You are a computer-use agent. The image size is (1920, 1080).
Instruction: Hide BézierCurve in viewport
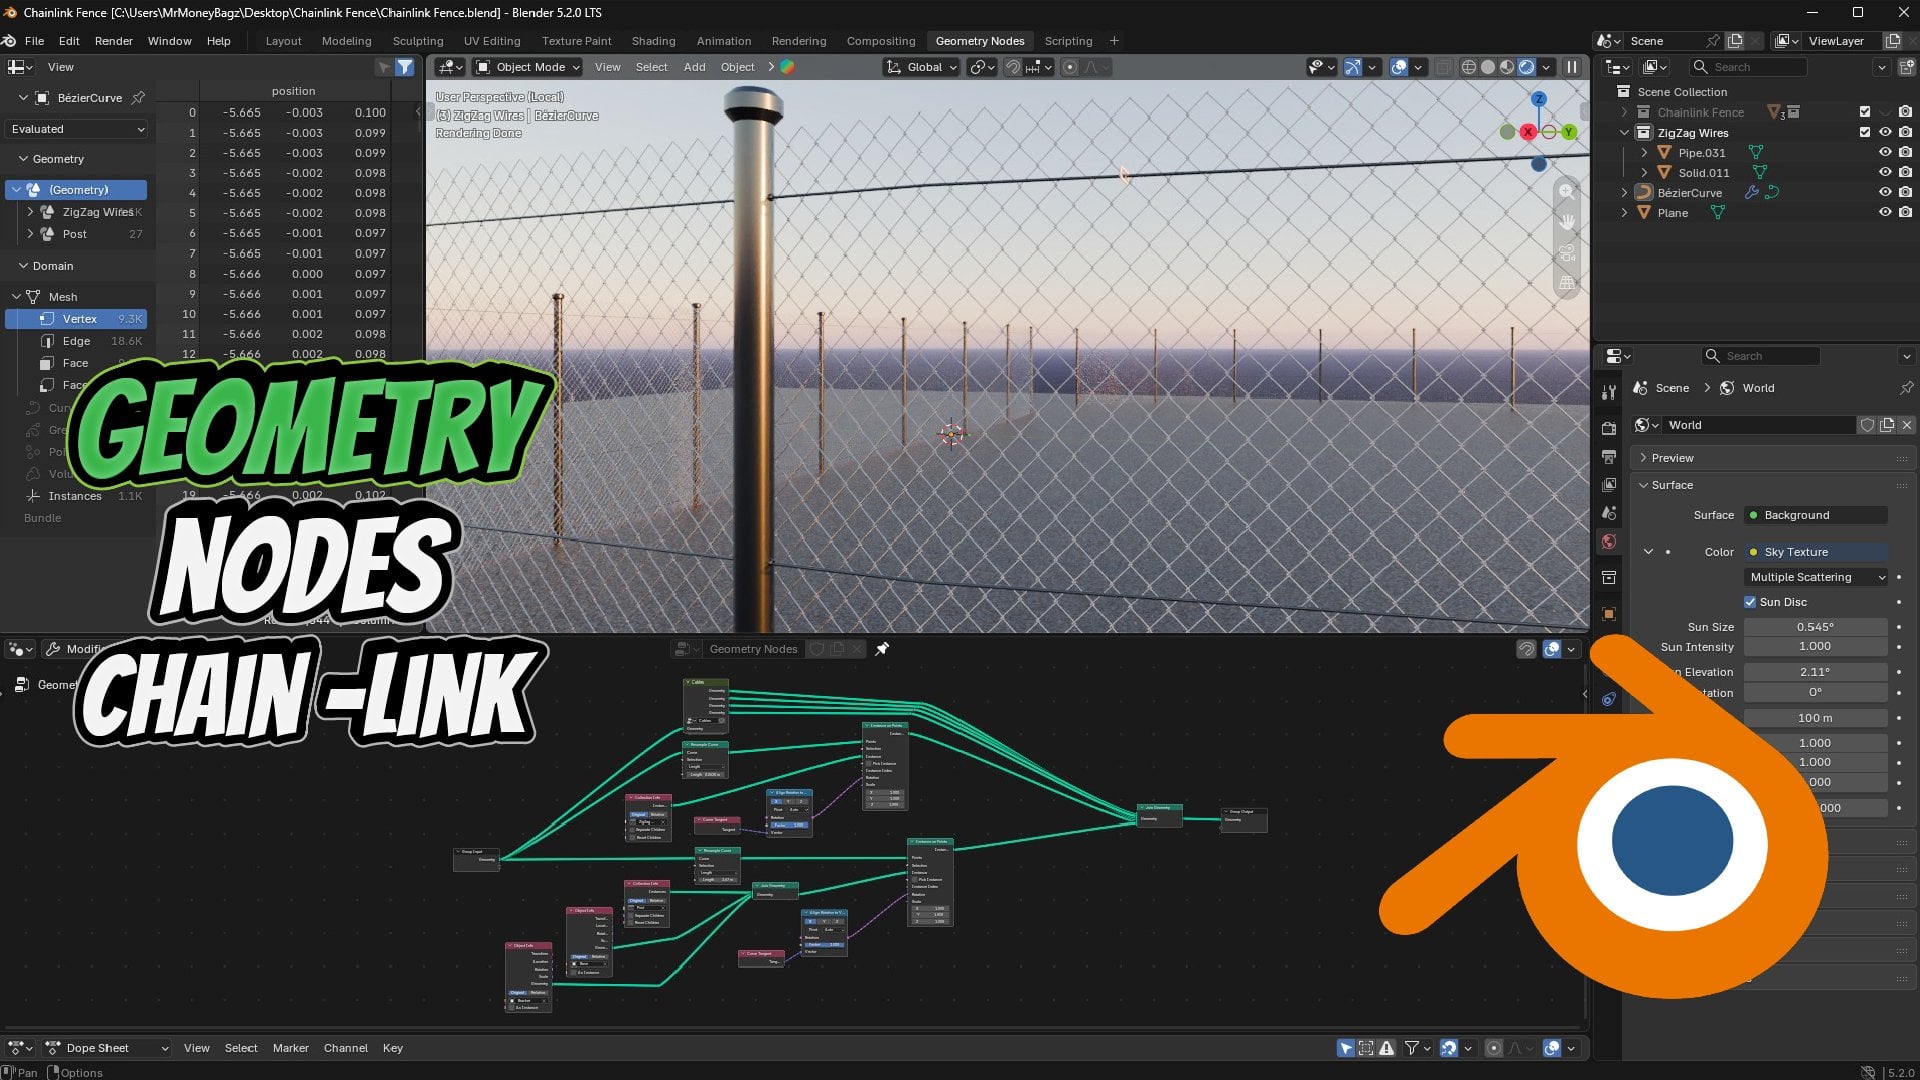1885,192
